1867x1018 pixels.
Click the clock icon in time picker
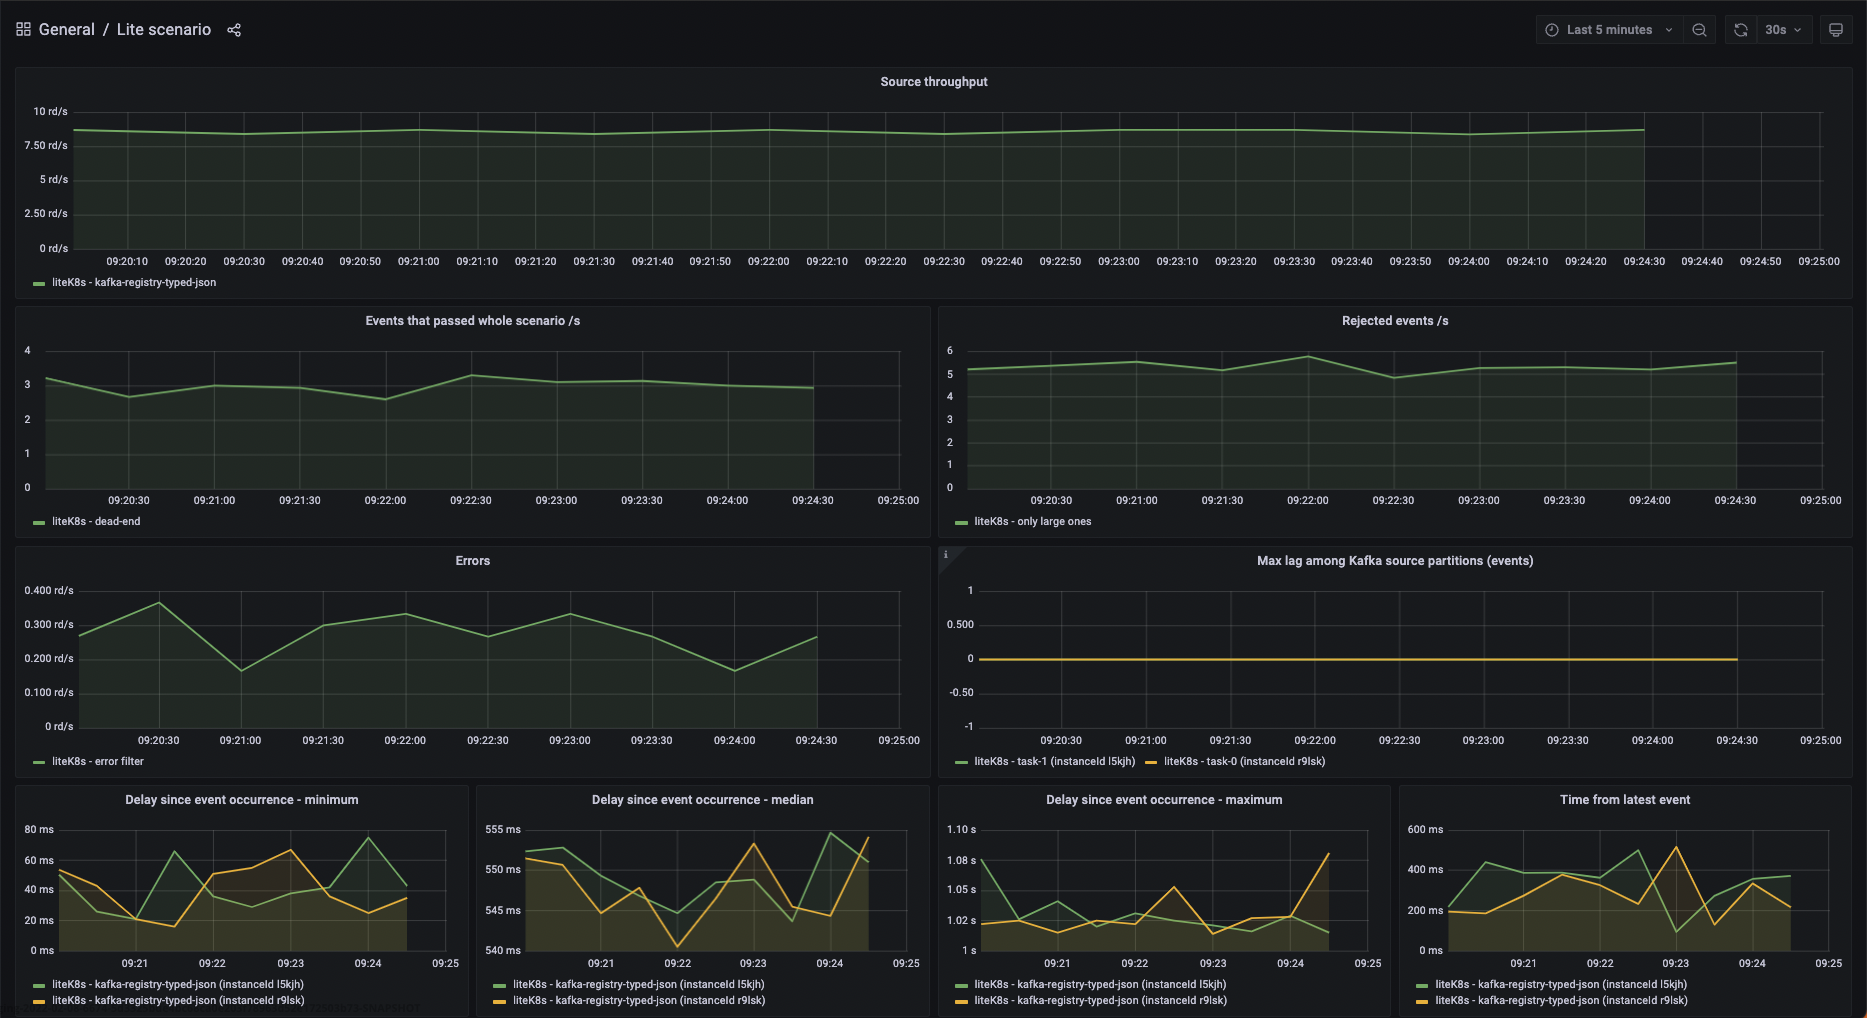[x=1552, y=29]
